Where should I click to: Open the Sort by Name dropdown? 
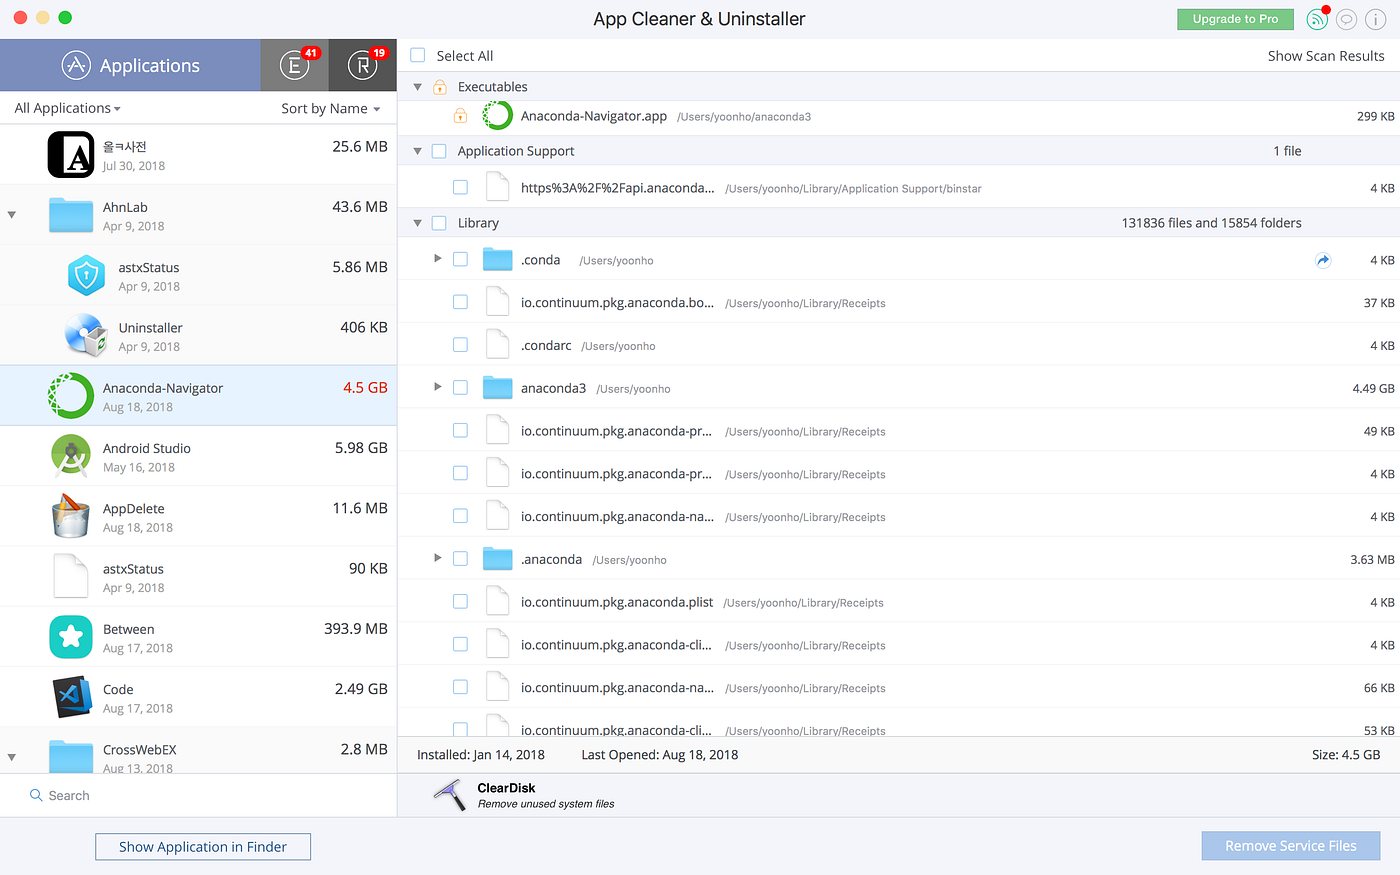(x=330, y=108)
